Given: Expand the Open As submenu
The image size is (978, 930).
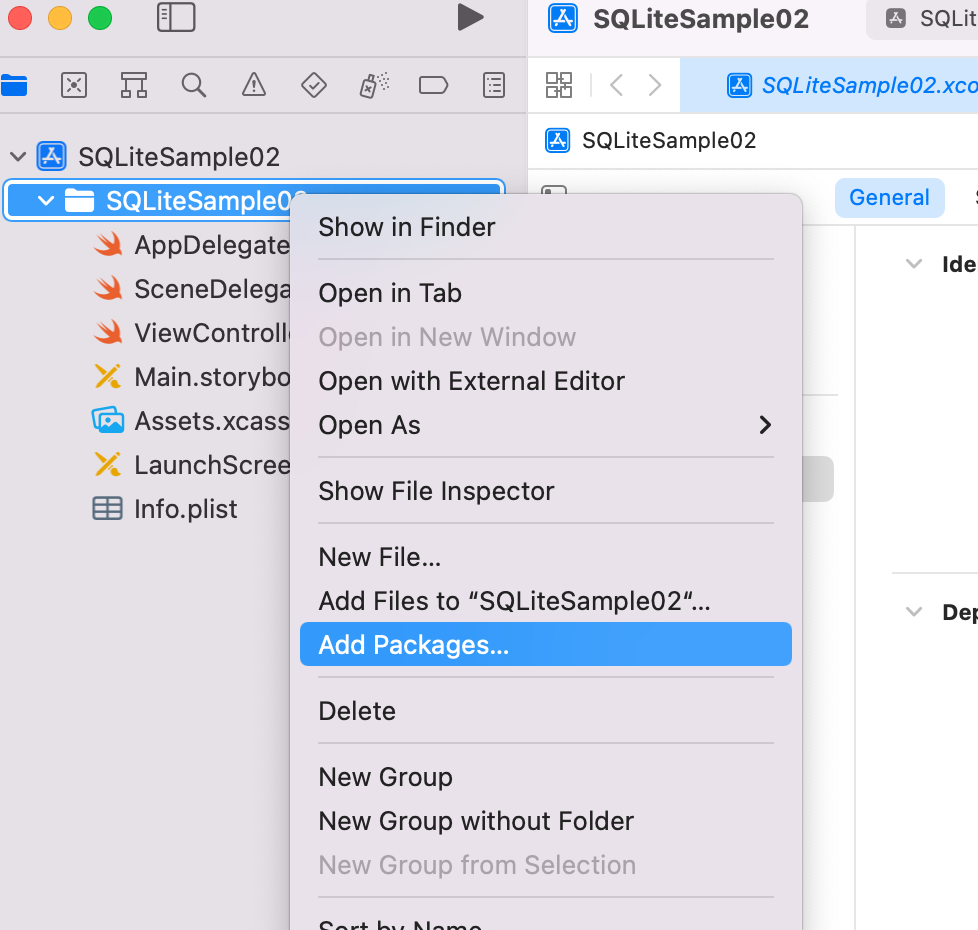Looking at the screenshot, I should point(765,425).
